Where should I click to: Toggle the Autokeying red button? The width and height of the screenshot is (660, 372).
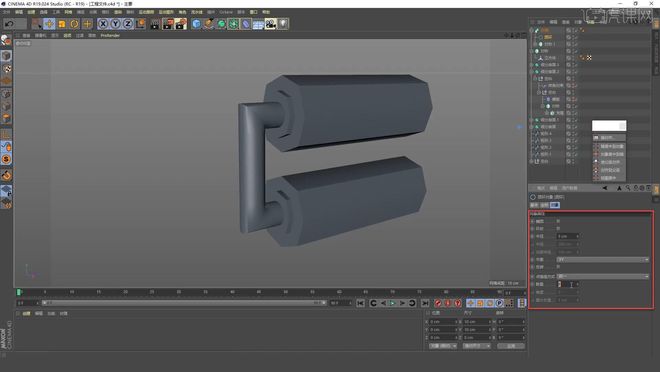447,303
